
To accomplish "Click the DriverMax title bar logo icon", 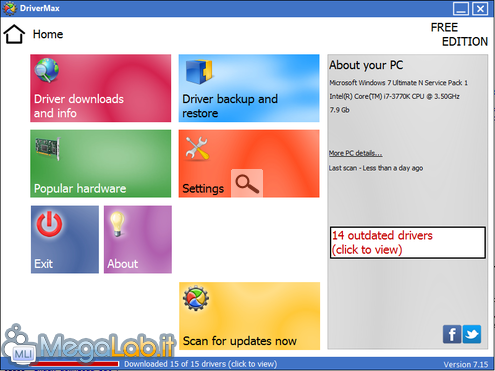I will (9, 8).
